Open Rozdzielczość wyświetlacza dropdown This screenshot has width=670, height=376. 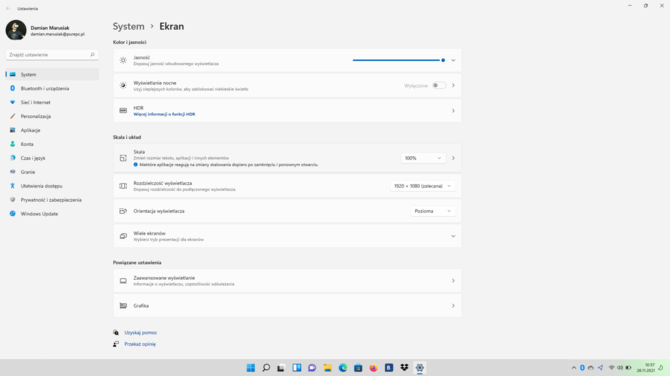pos(423,186)
